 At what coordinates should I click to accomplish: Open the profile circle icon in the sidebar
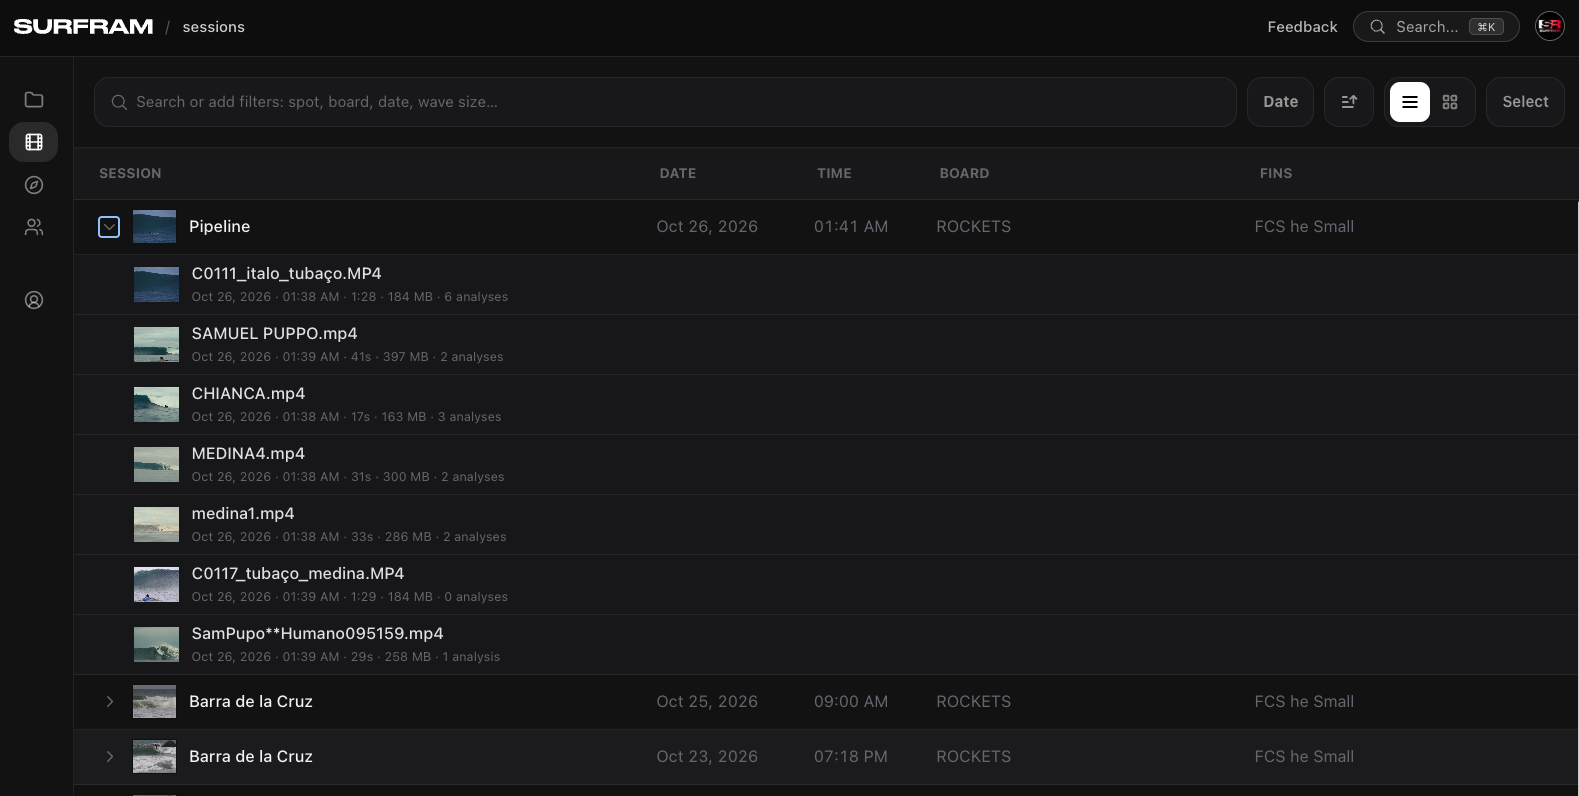point(34,300)
